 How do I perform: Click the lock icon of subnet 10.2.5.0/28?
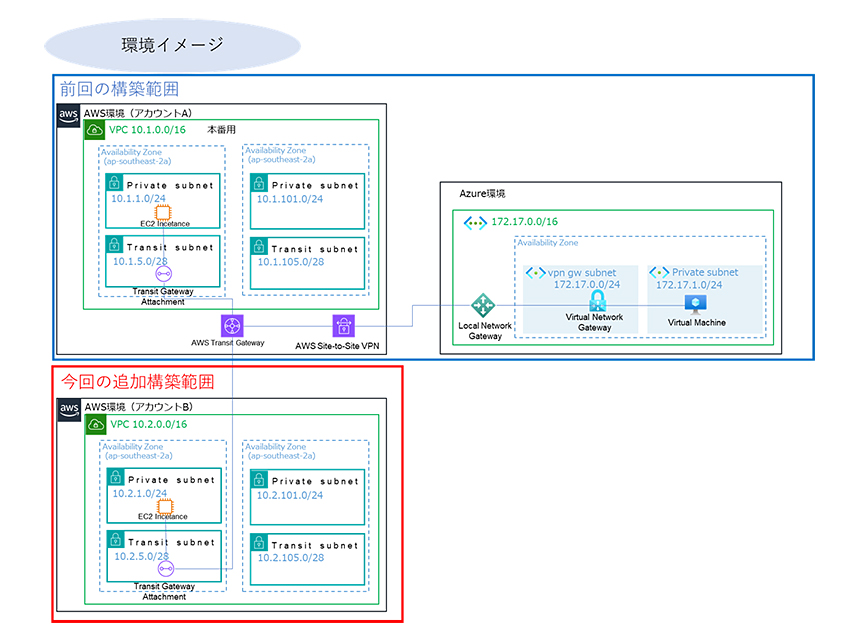pyautogui.click(x=116, y=539)
